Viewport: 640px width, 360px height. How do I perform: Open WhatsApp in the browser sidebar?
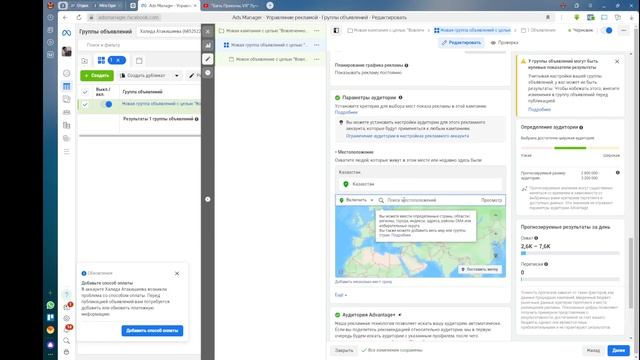pyautogui.click(x=50, y=305)
